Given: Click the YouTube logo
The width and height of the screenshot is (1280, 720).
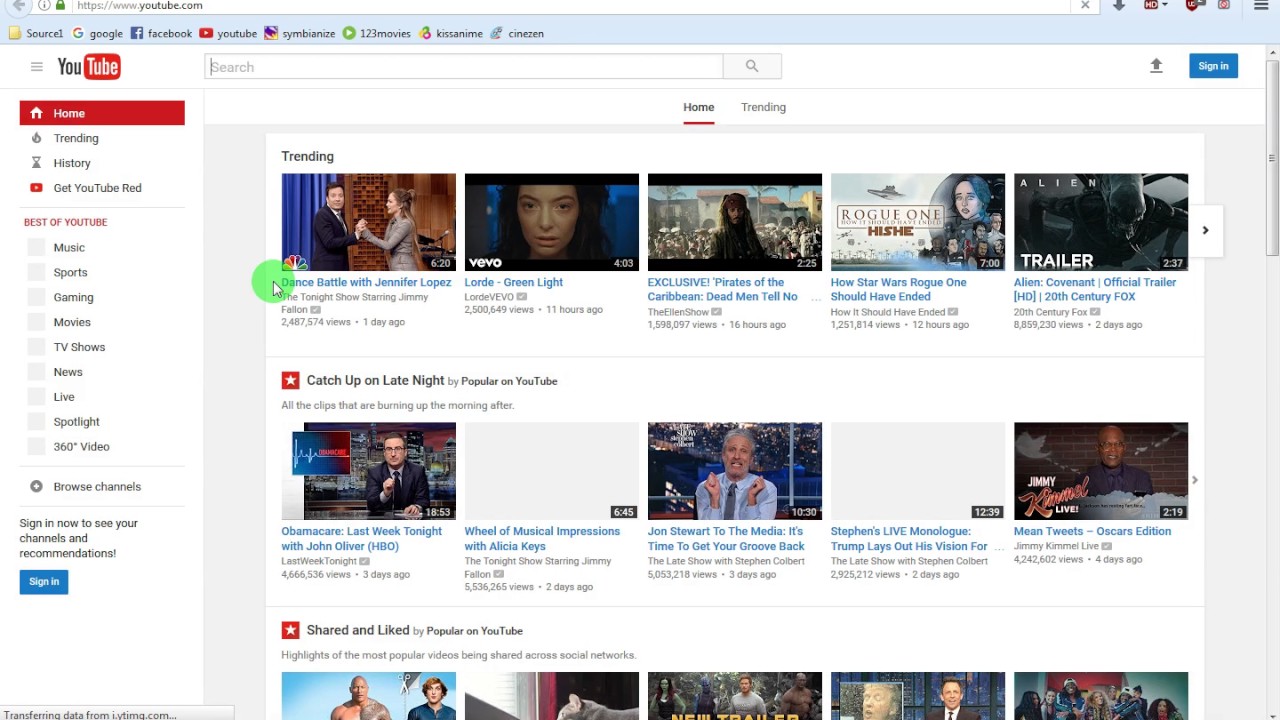Looking at the screenshot, I should (89, 67).
